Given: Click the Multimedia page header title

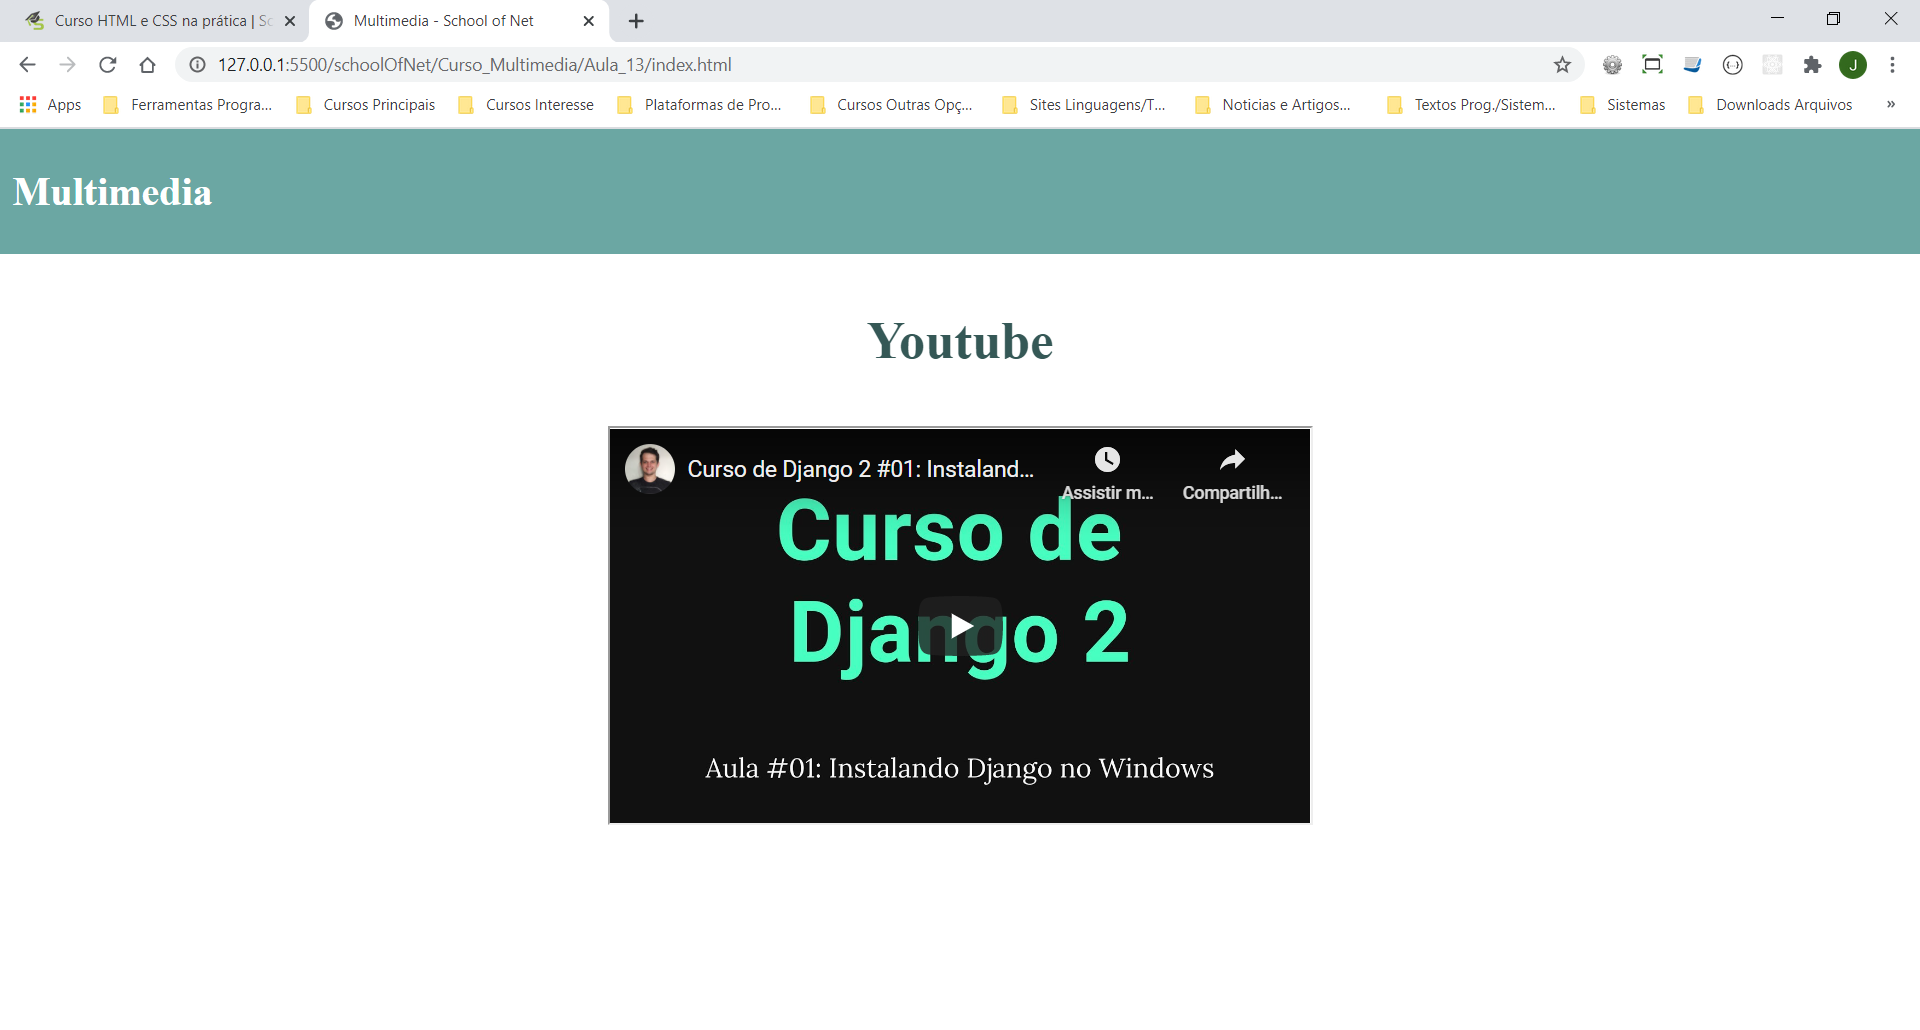Looking at the screenshot, I should click(x=112, y=192).
